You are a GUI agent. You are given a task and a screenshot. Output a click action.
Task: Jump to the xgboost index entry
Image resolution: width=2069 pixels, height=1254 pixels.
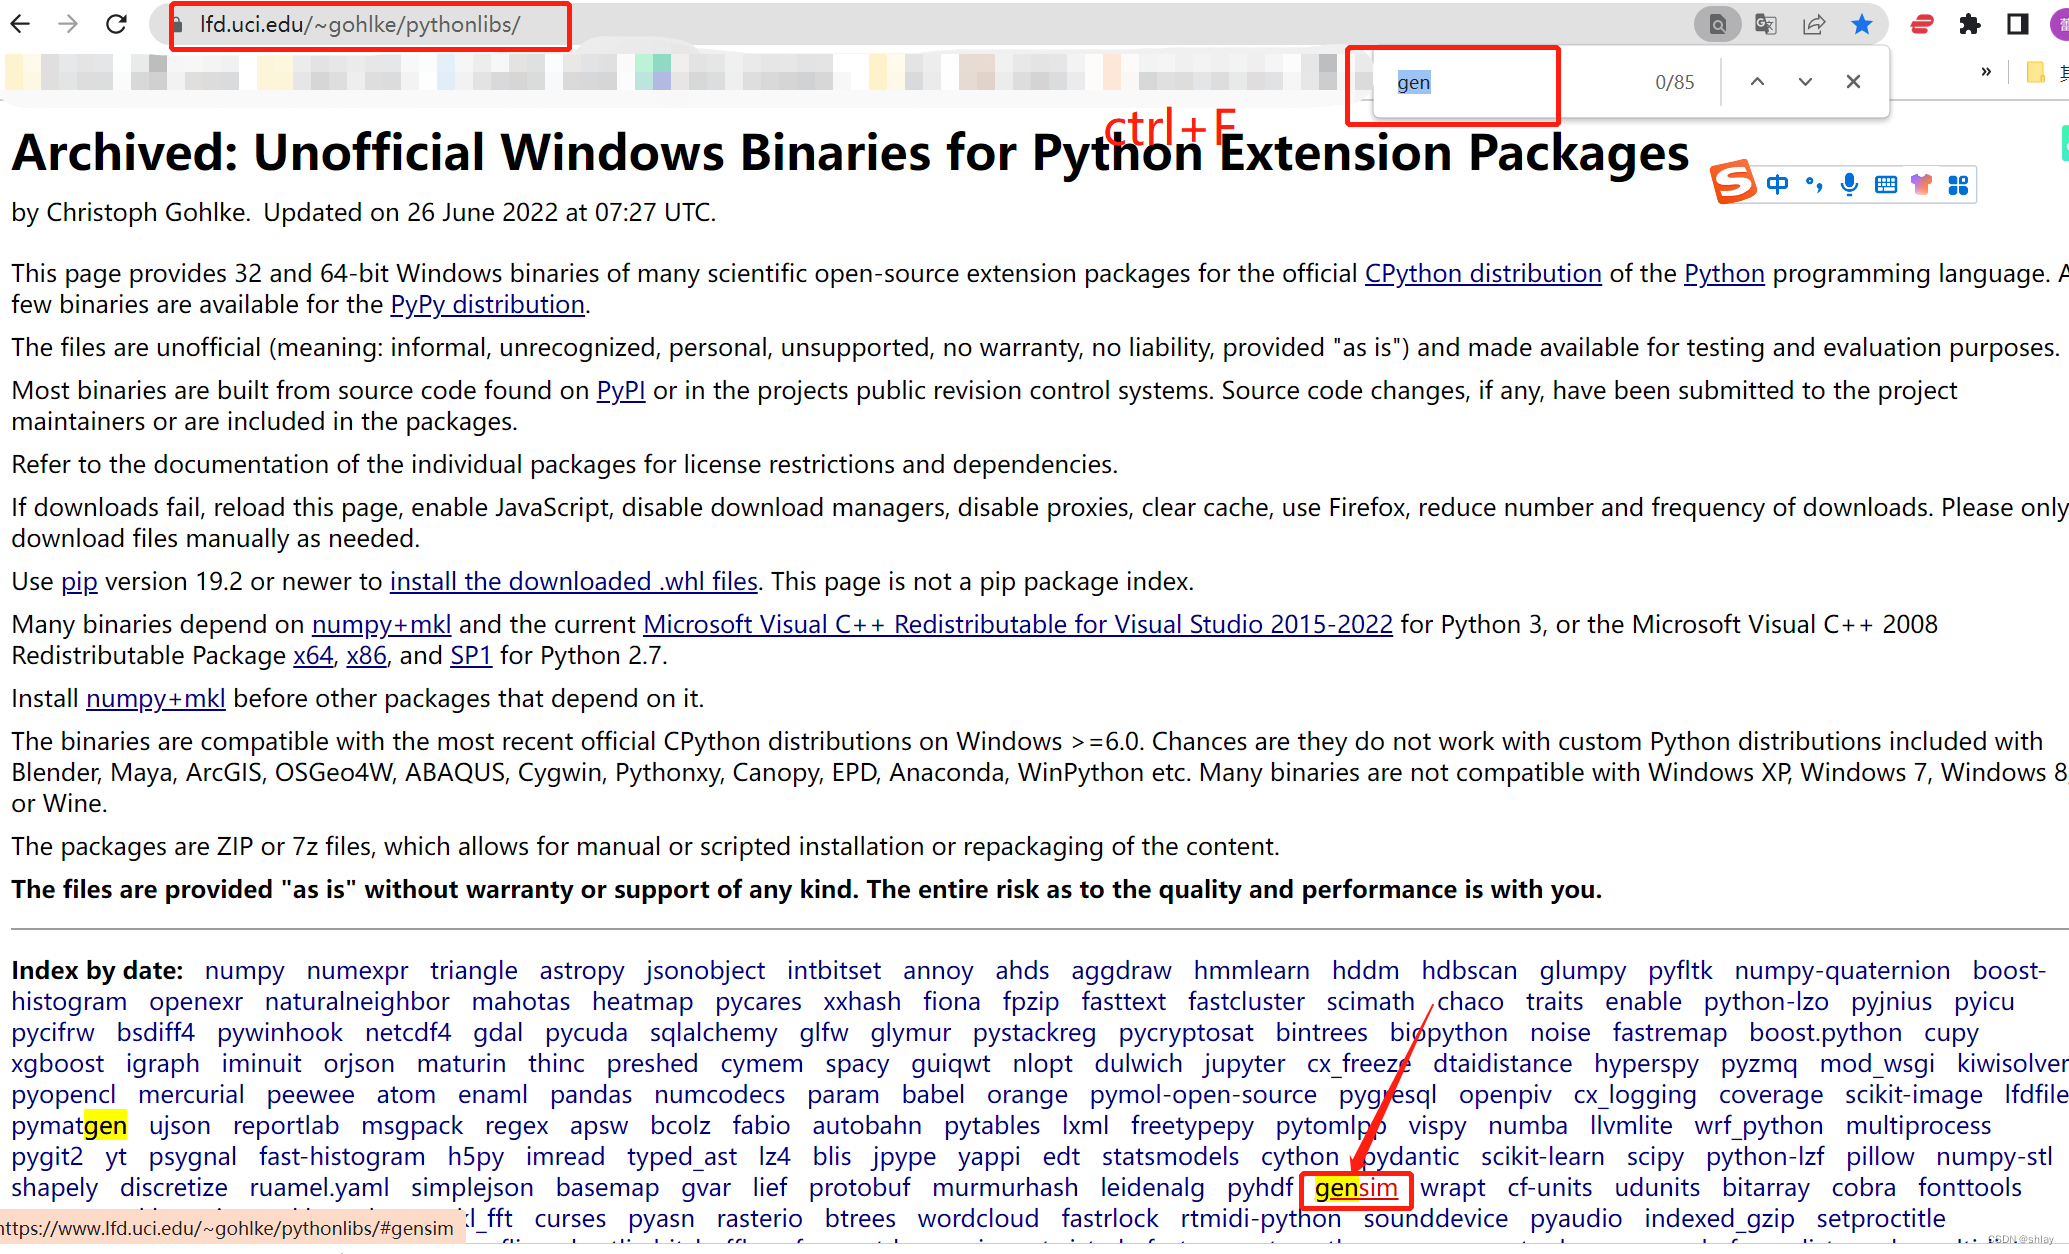pos(58,1063)
